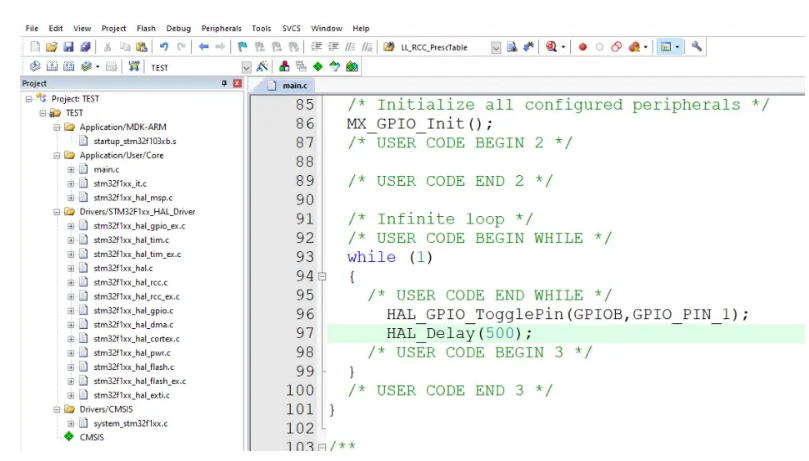Collapse the while loop code fold at line 94

[x=322, y=276]
